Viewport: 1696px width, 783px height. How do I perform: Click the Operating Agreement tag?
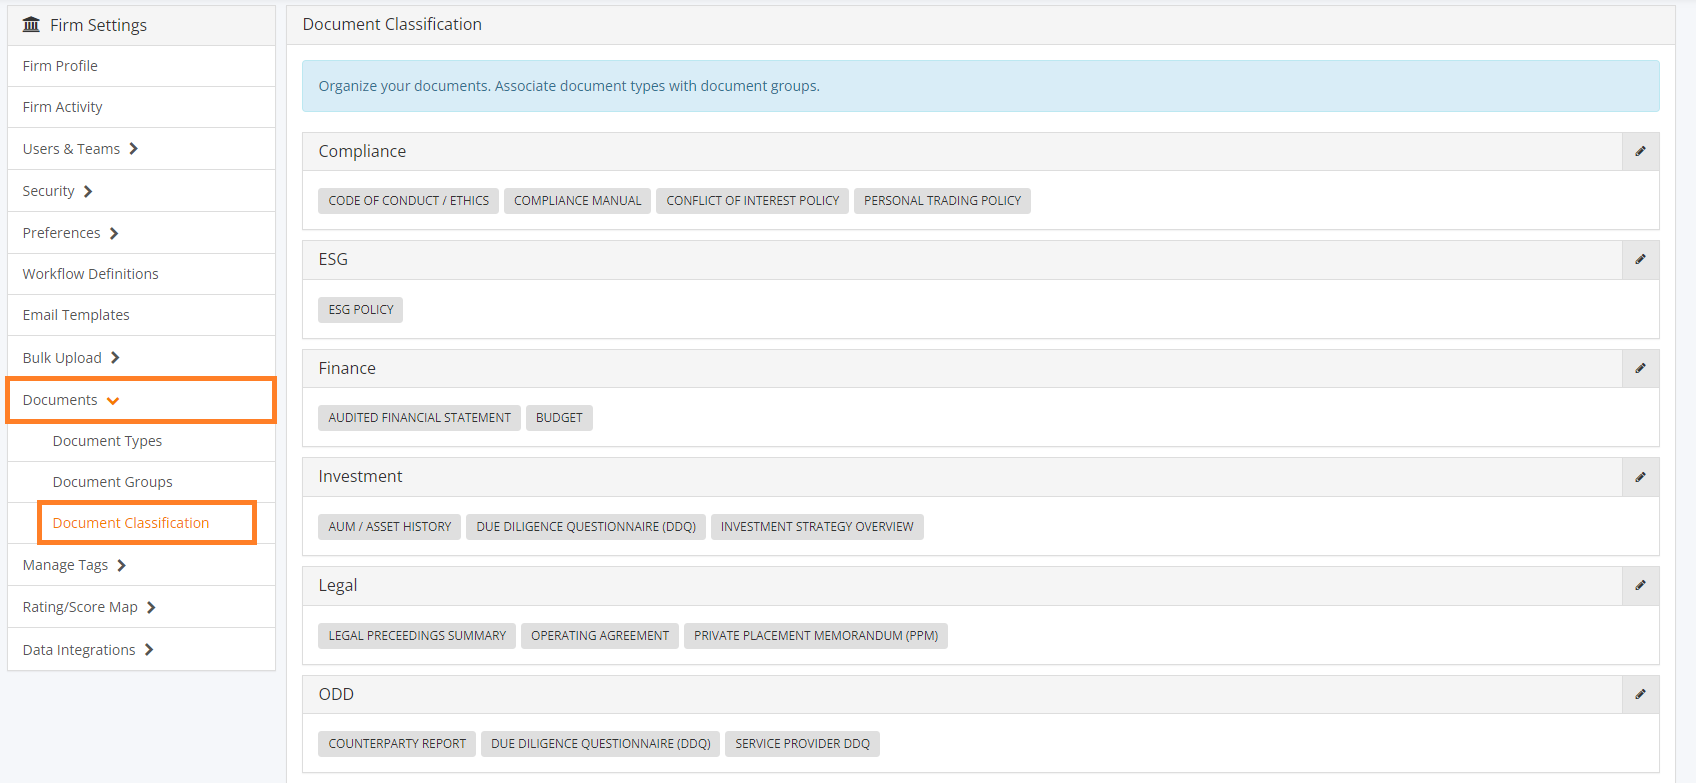click(x=600, y=636)
